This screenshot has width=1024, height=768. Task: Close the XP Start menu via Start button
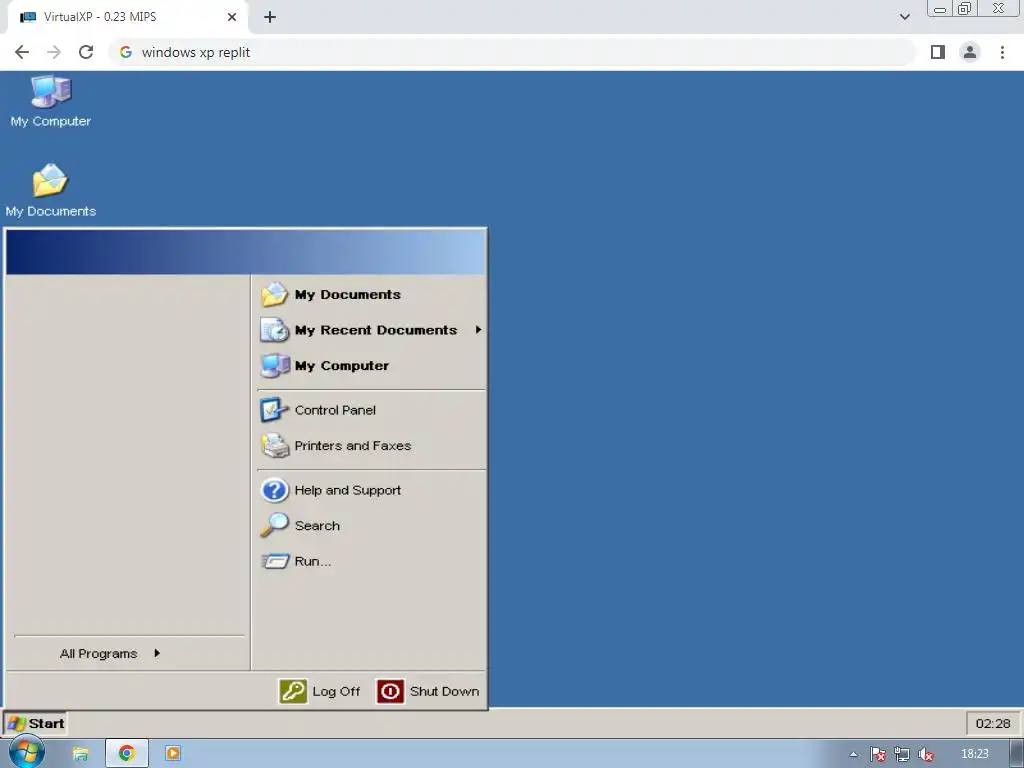tap(35, 724)
